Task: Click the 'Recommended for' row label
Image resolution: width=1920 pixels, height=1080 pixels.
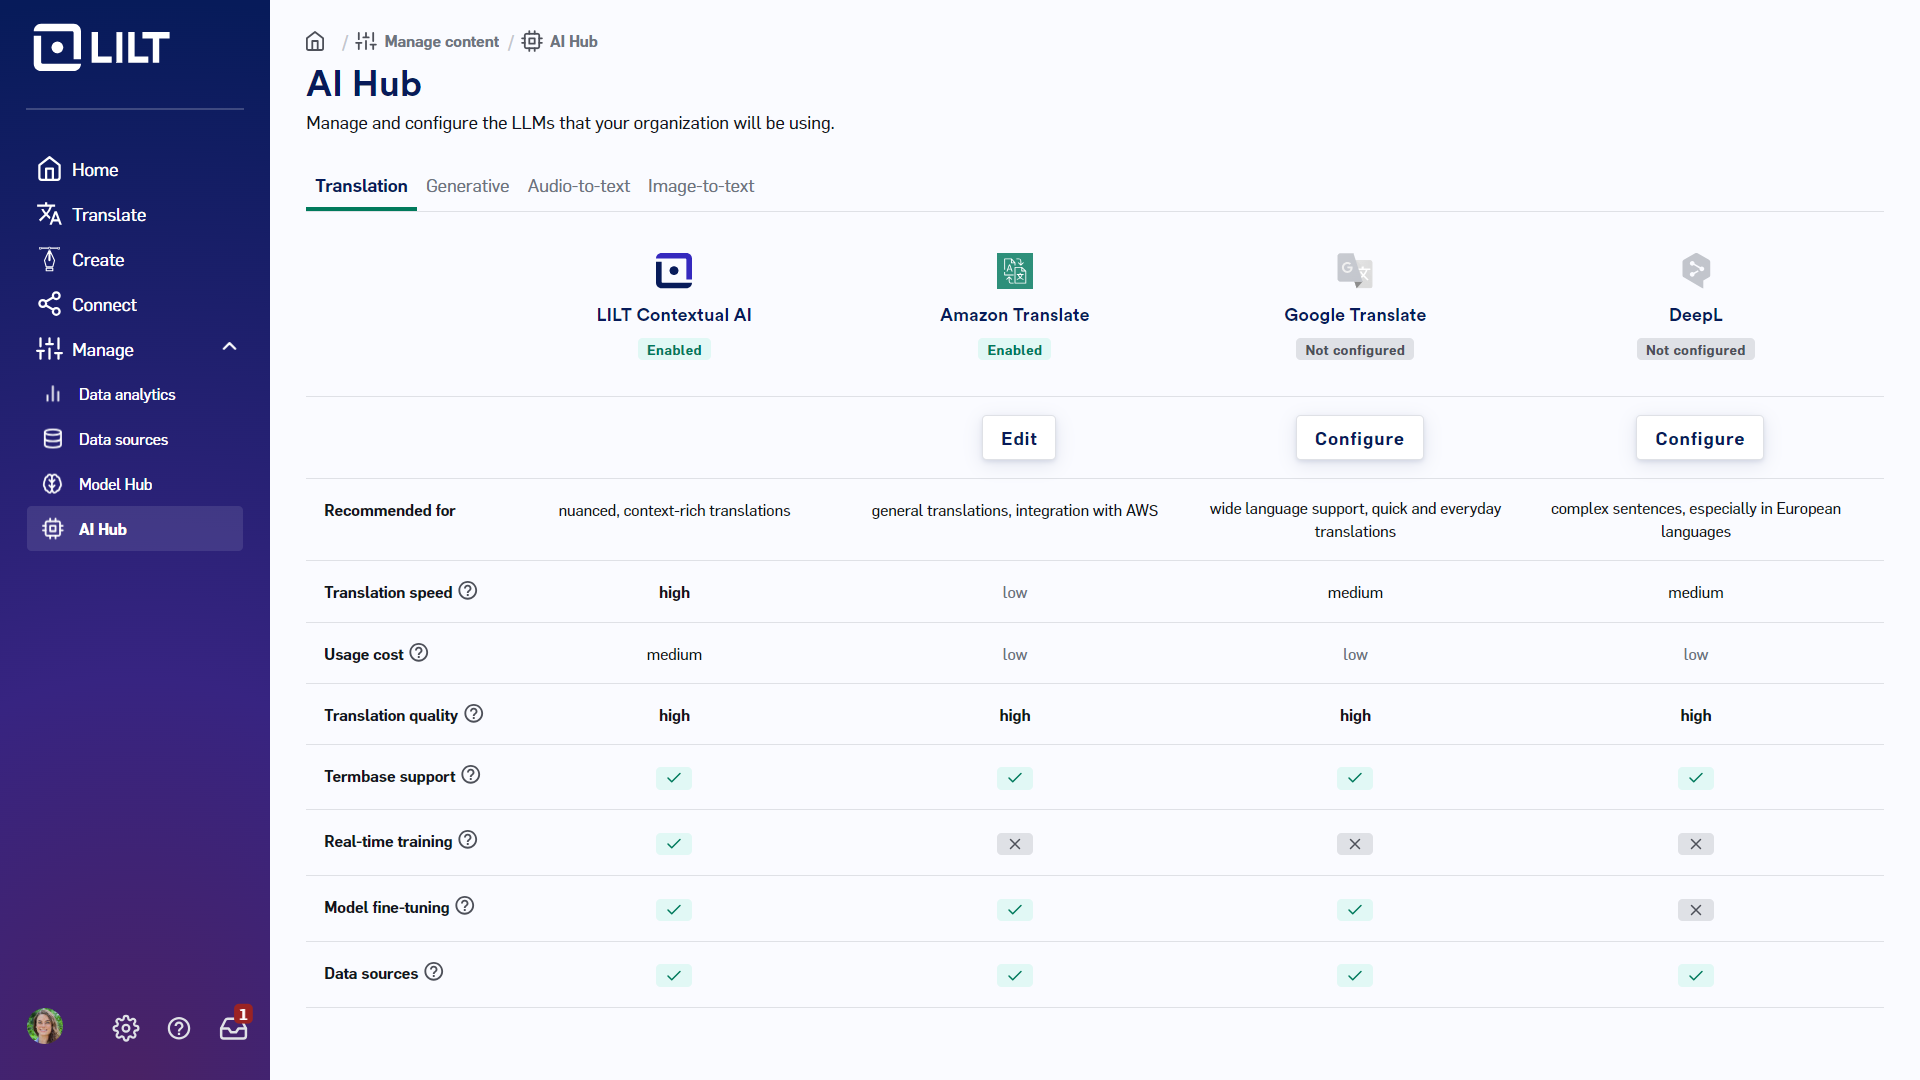Action: [x=389, y=511]
